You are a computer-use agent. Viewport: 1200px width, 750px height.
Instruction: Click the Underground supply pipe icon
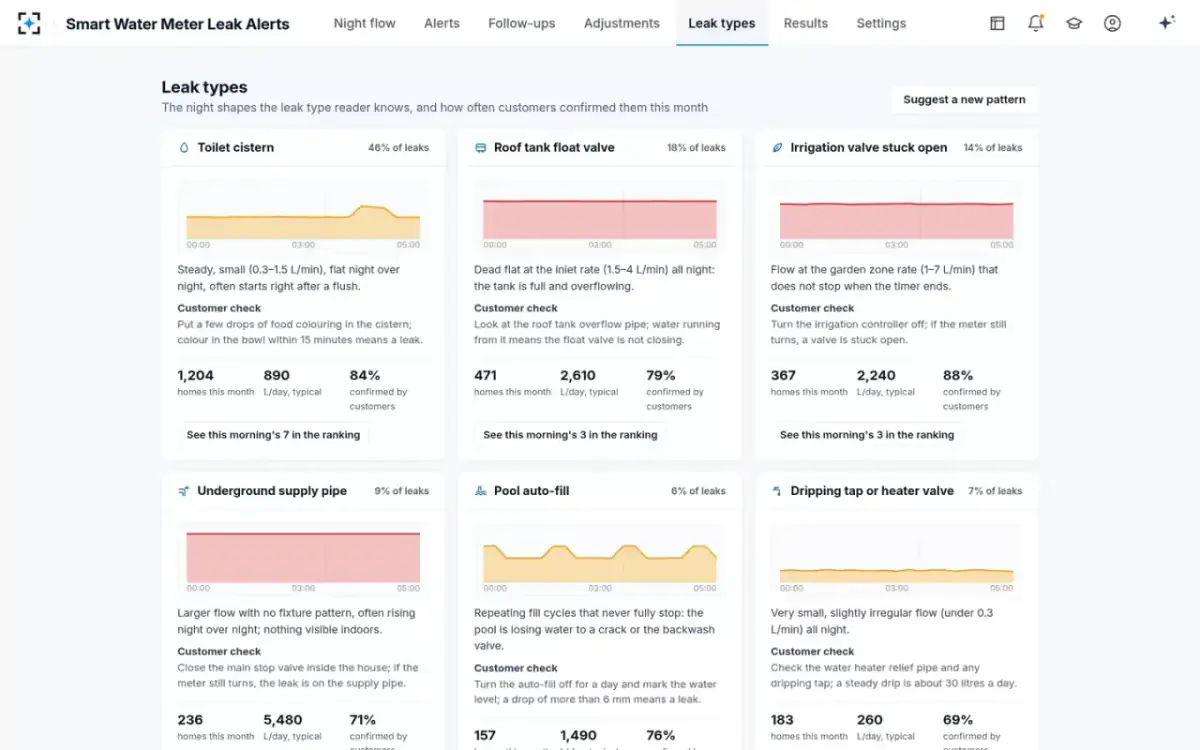coord(184,491)
